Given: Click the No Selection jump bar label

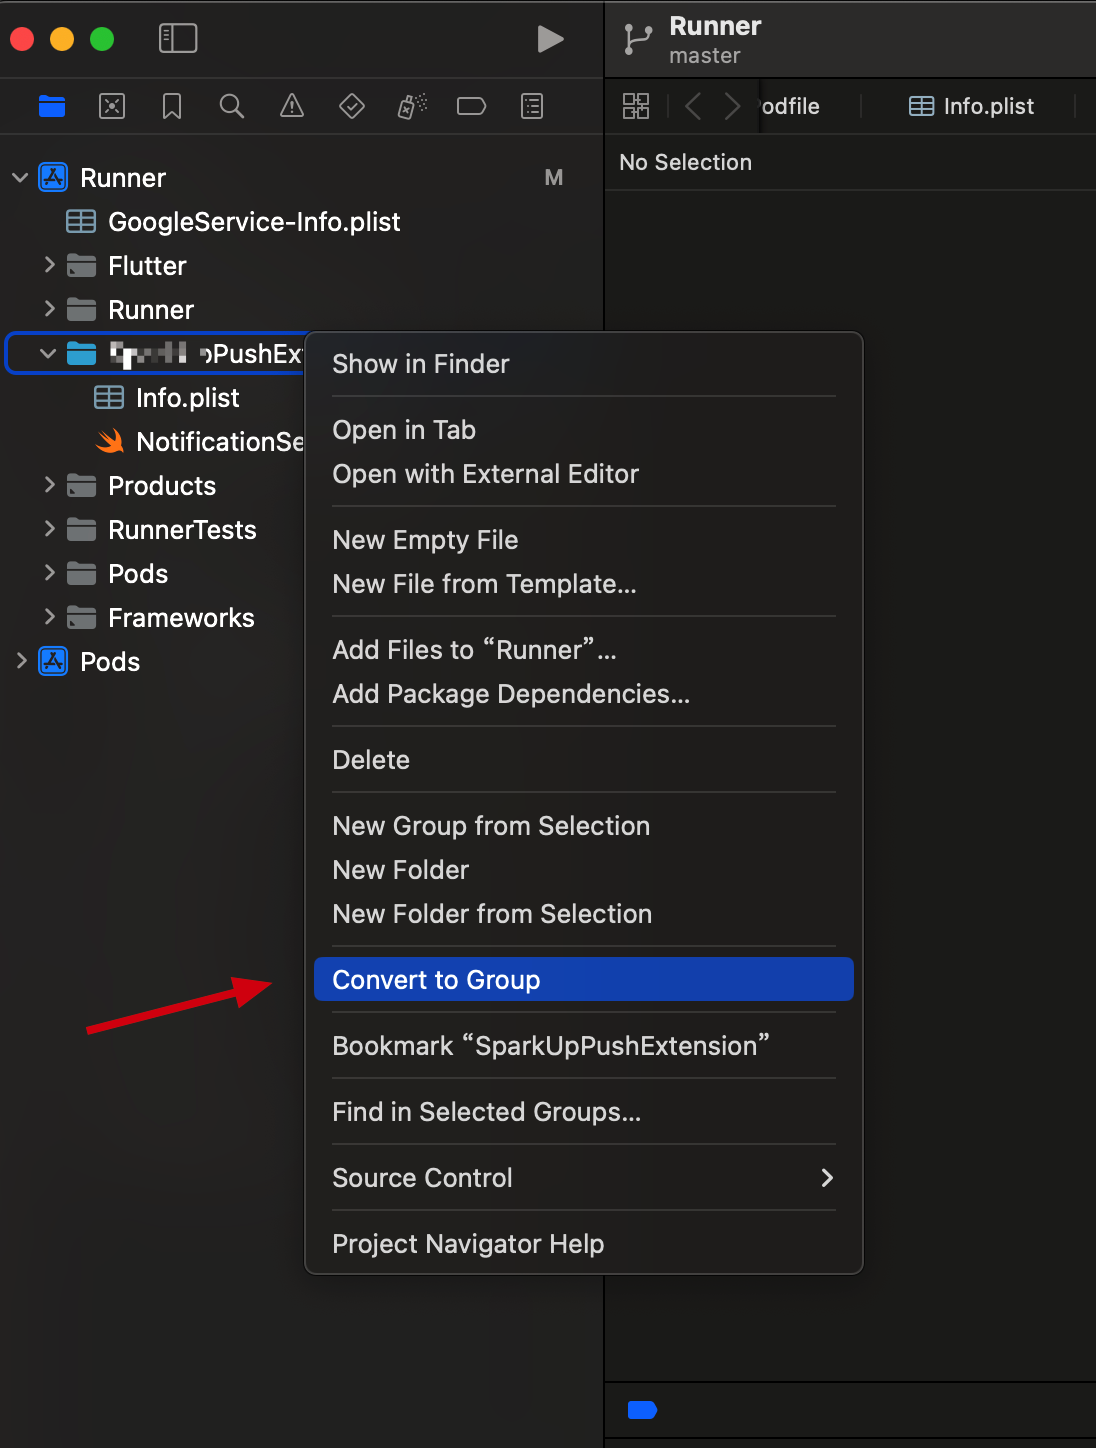Looking at the screenshot, I should click(686, 162).
